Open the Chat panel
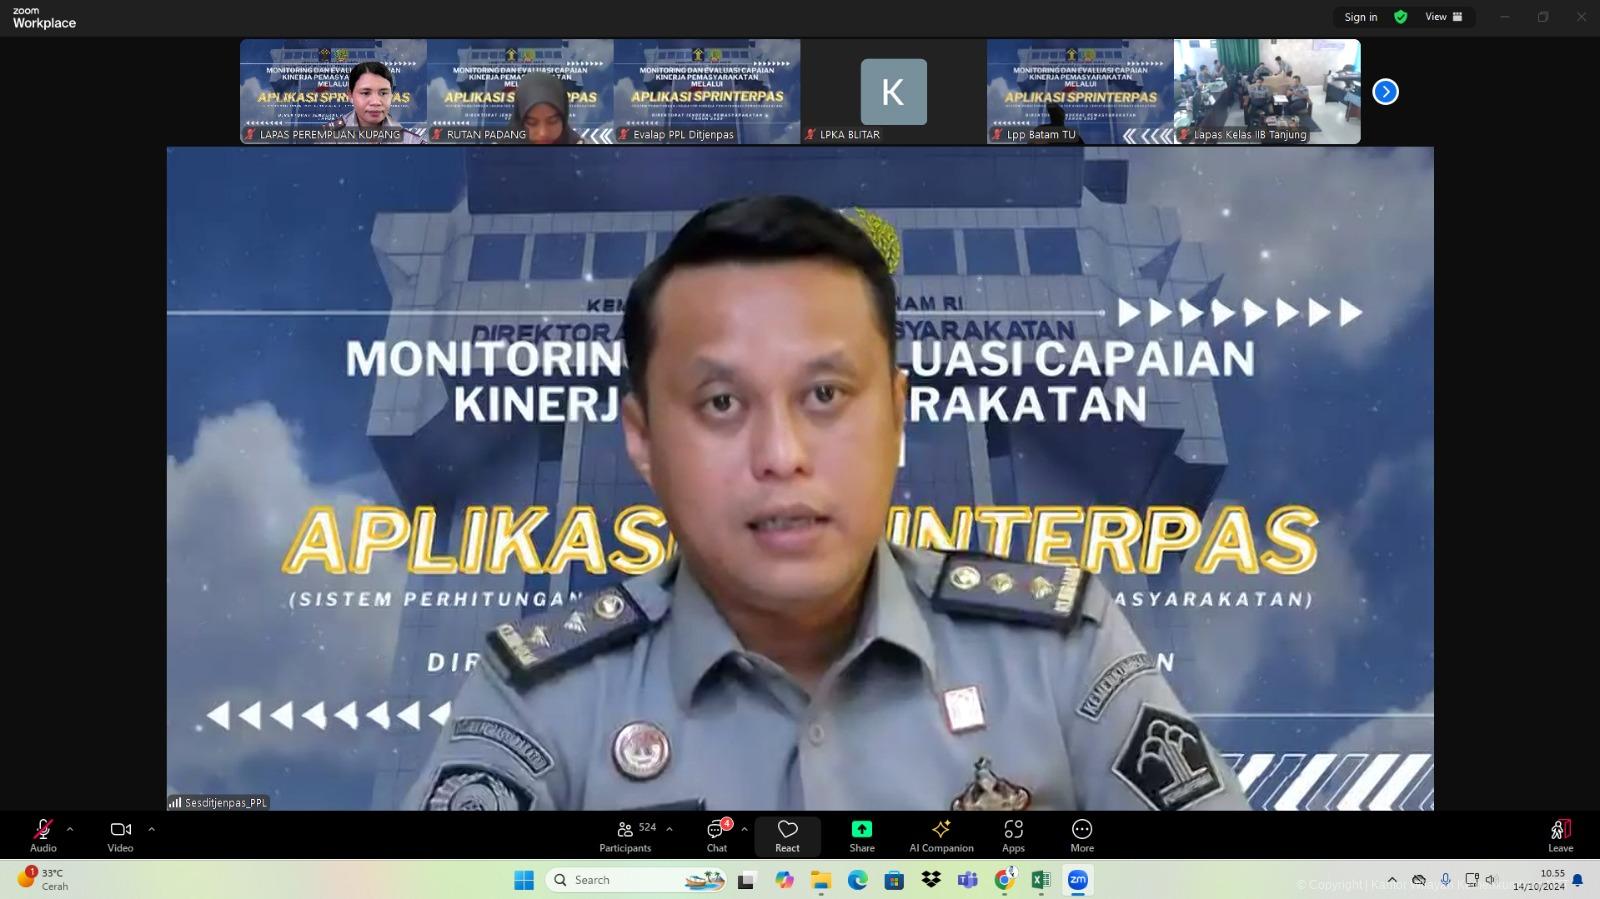 [x=717, y=836]
